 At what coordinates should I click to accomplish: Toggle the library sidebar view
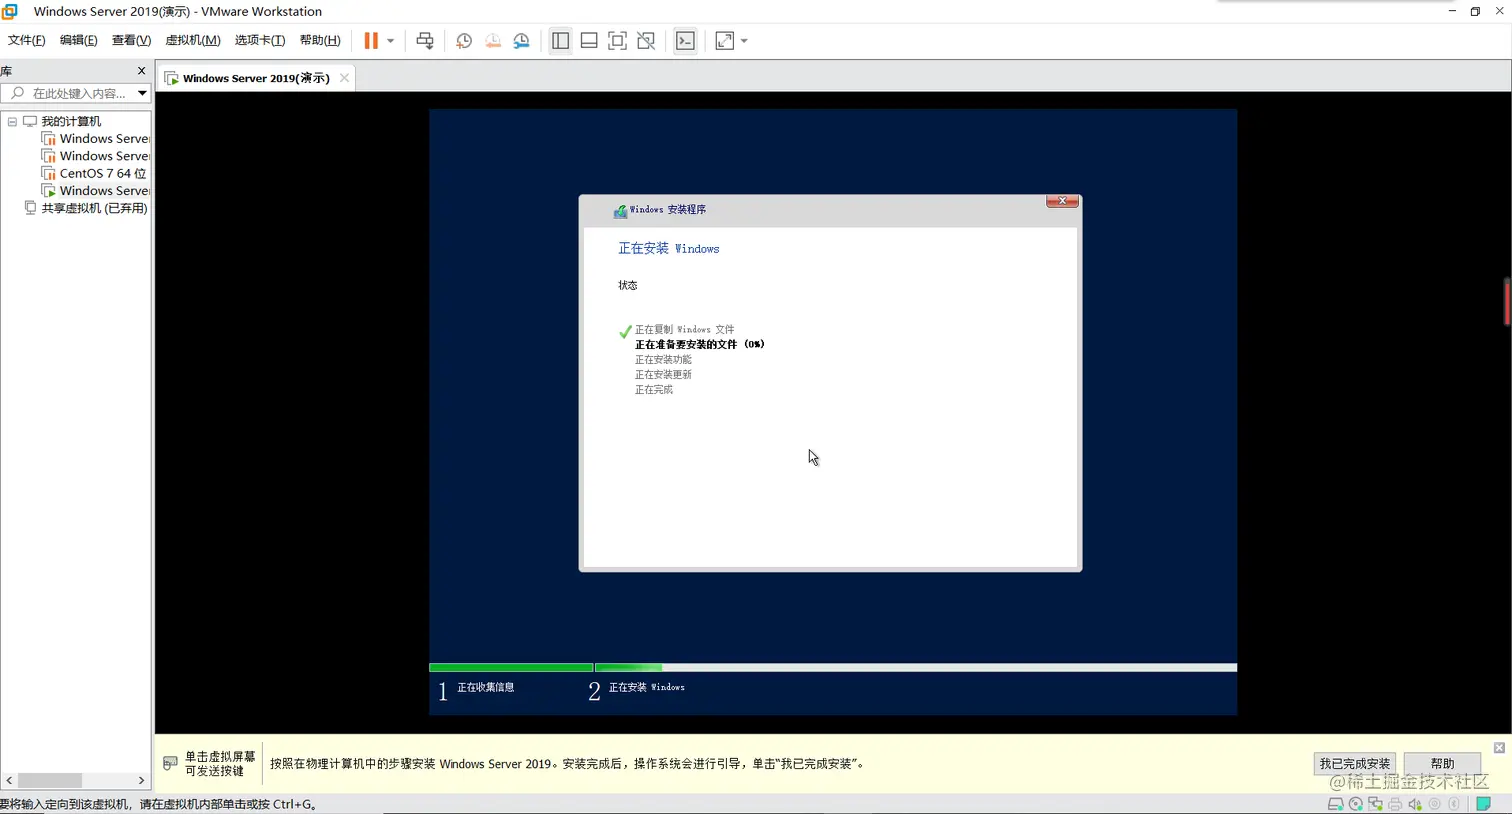[560, 41]
